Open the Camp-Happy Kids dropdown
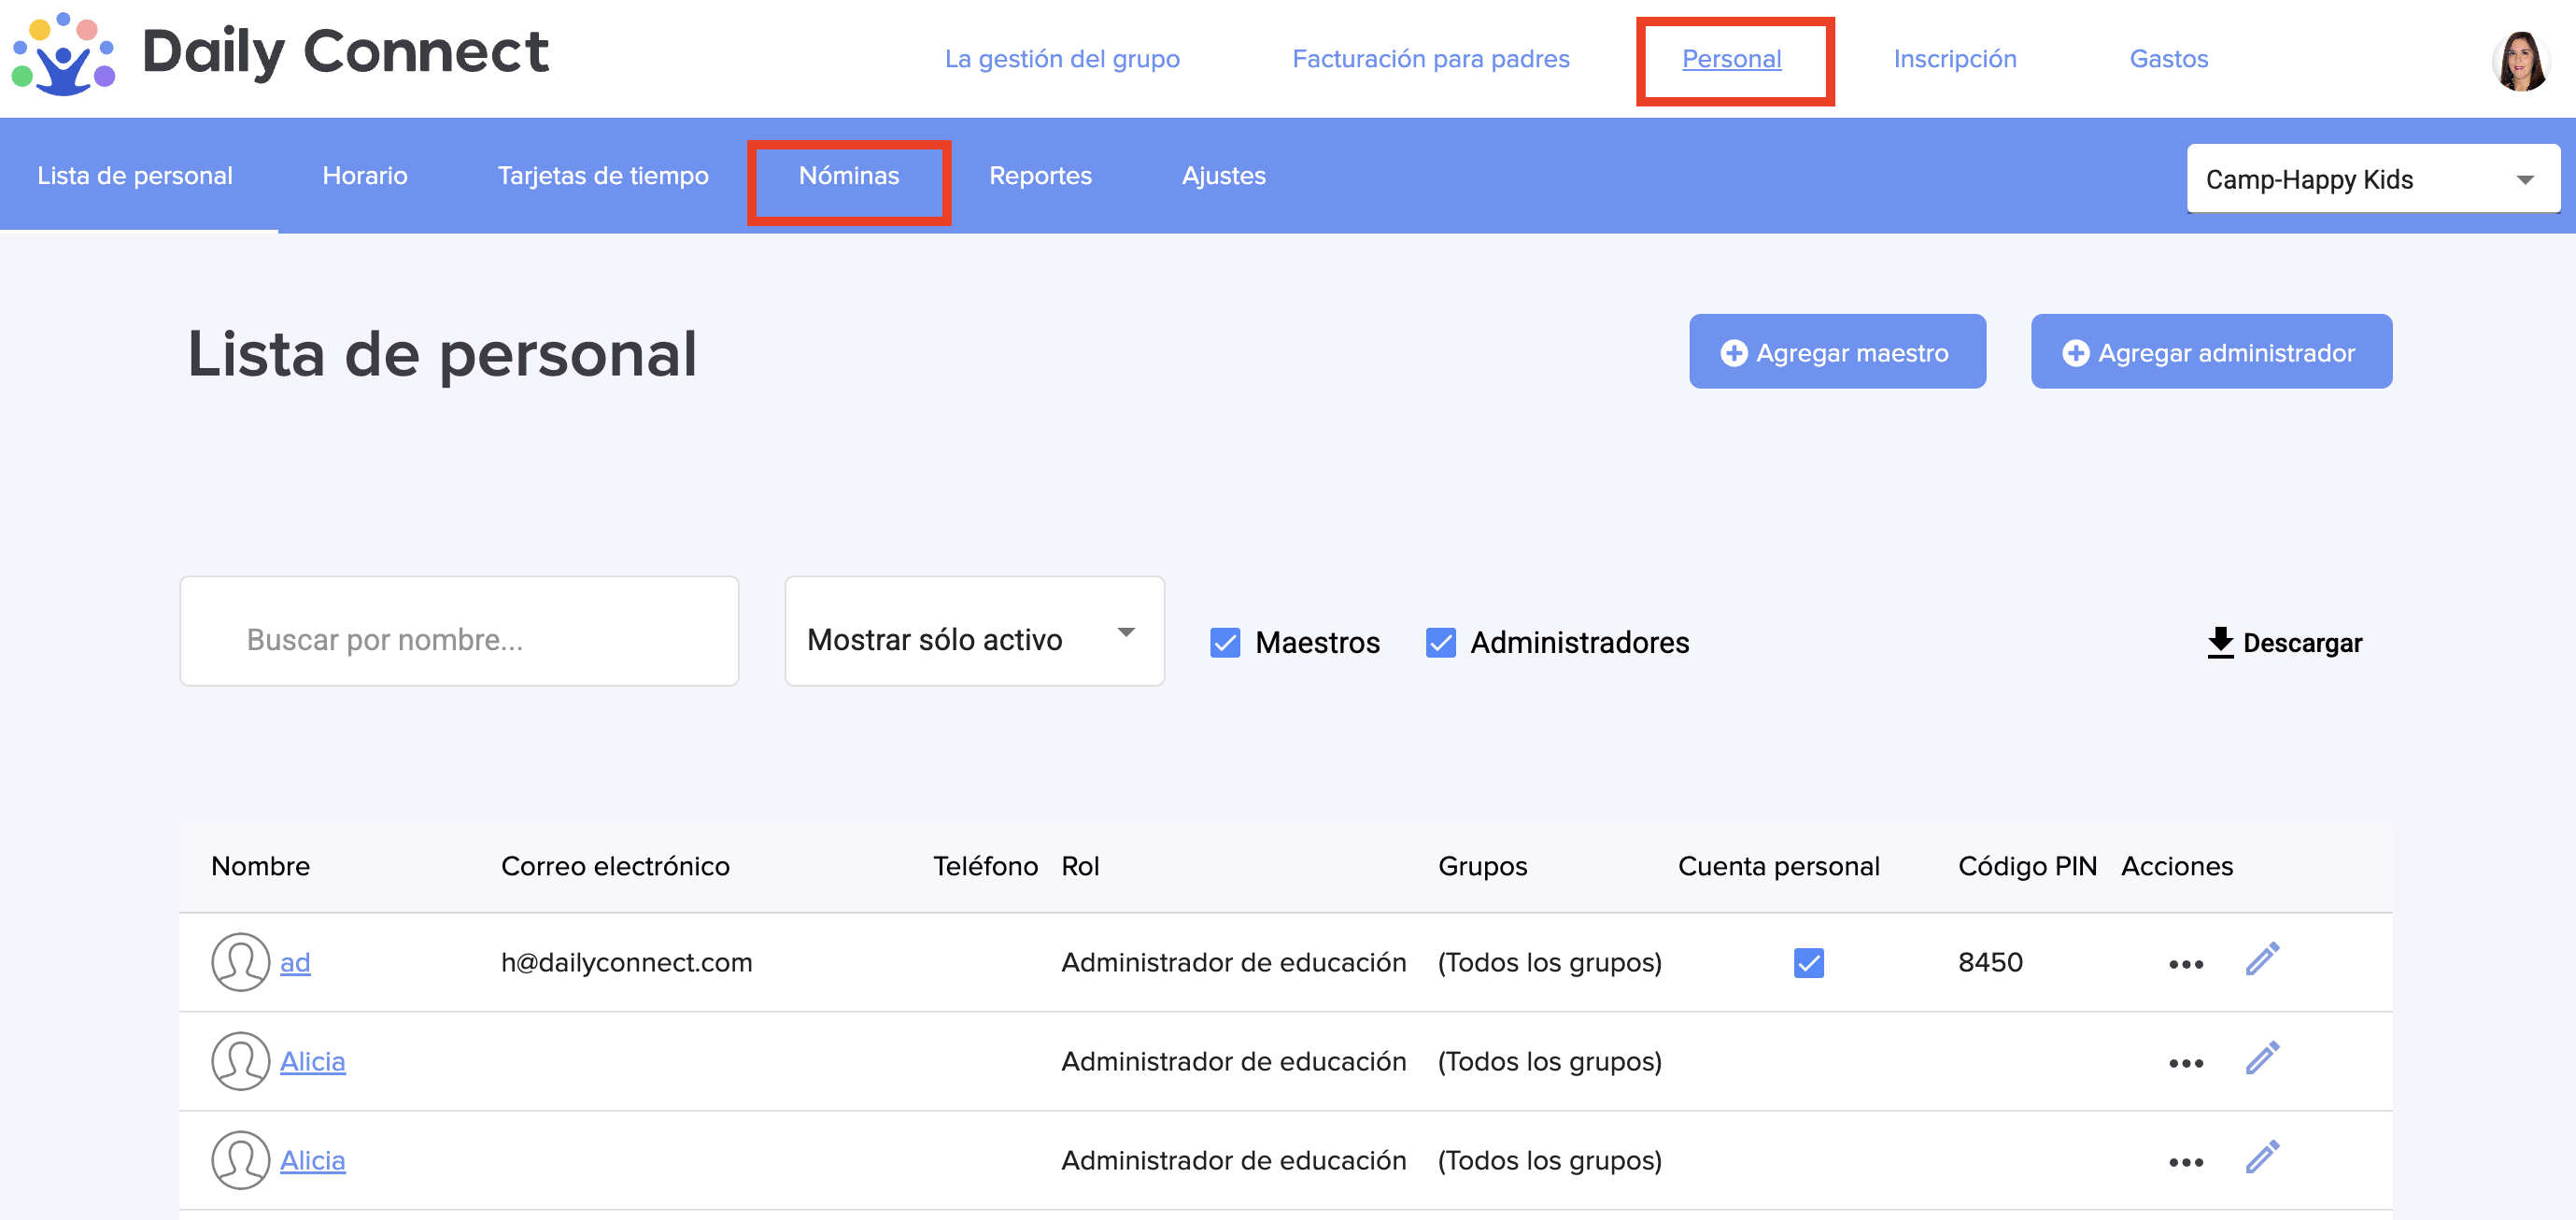This screenshot has height=1220, width=2576. click(x=2372, y=179)
